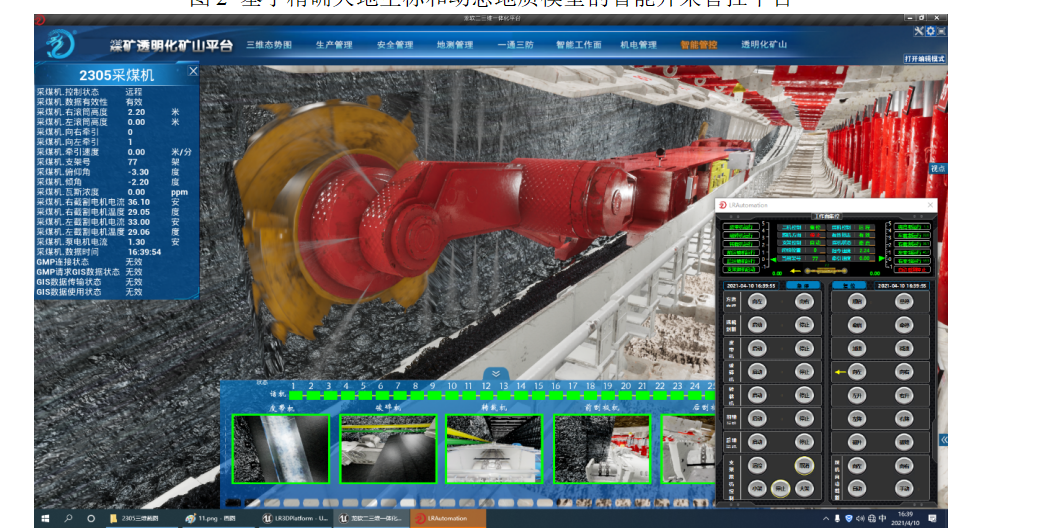Select the 皮带机 camera thumbnail
This screenshot has height=530, width=1046.
point(280,448)
